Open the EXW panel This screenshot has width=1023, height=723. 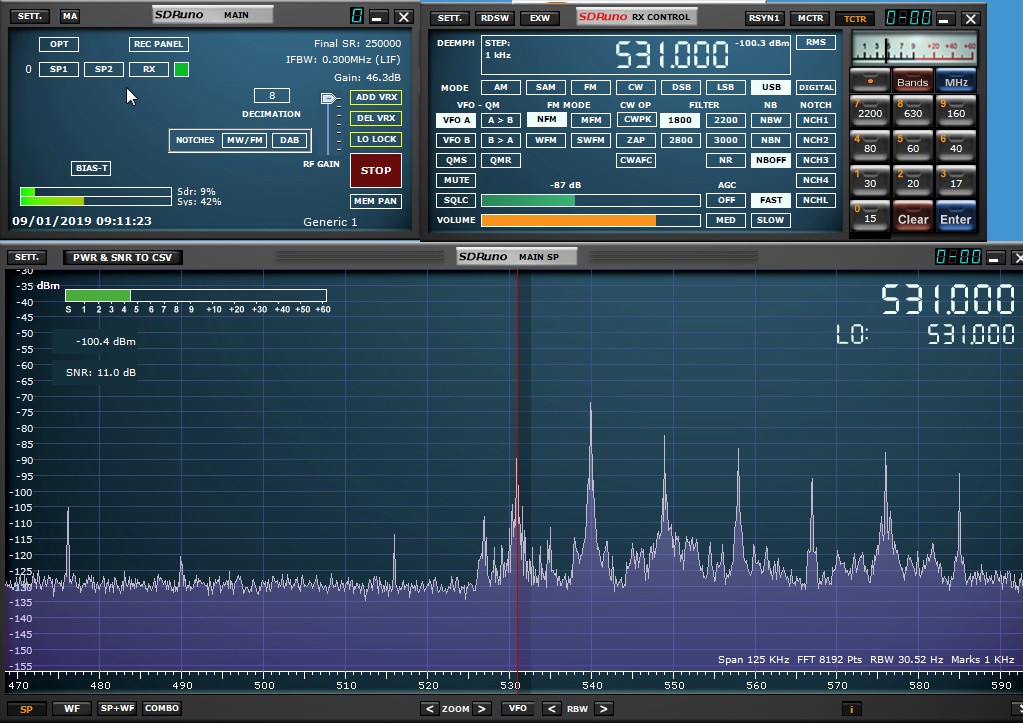[x=540, y=18]
